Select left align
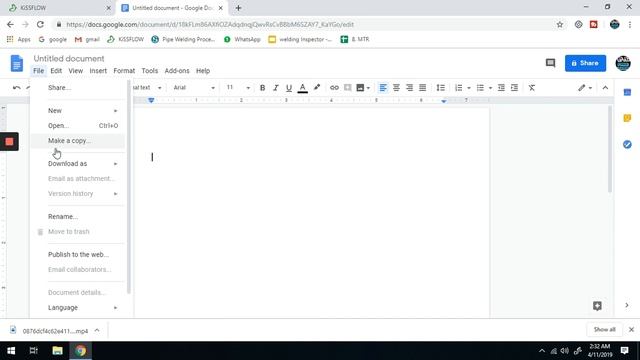640x360 pixels. click(383, 88)
